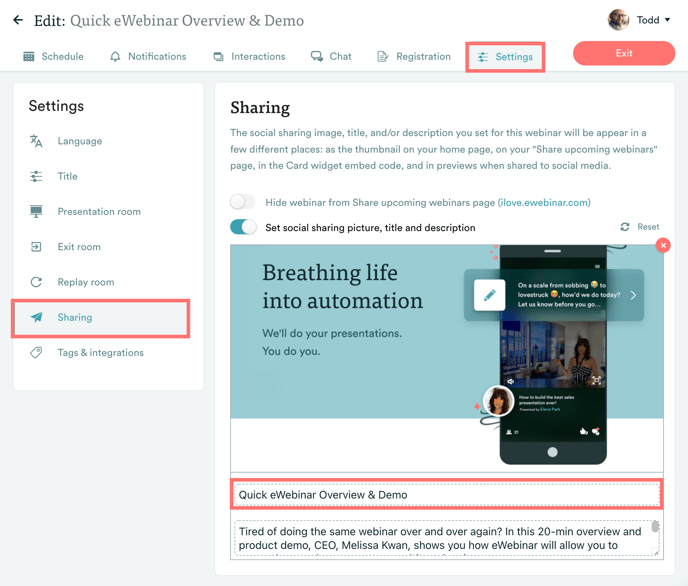
Task: Click the Chat bubble icon
Action: coord(316,56)
